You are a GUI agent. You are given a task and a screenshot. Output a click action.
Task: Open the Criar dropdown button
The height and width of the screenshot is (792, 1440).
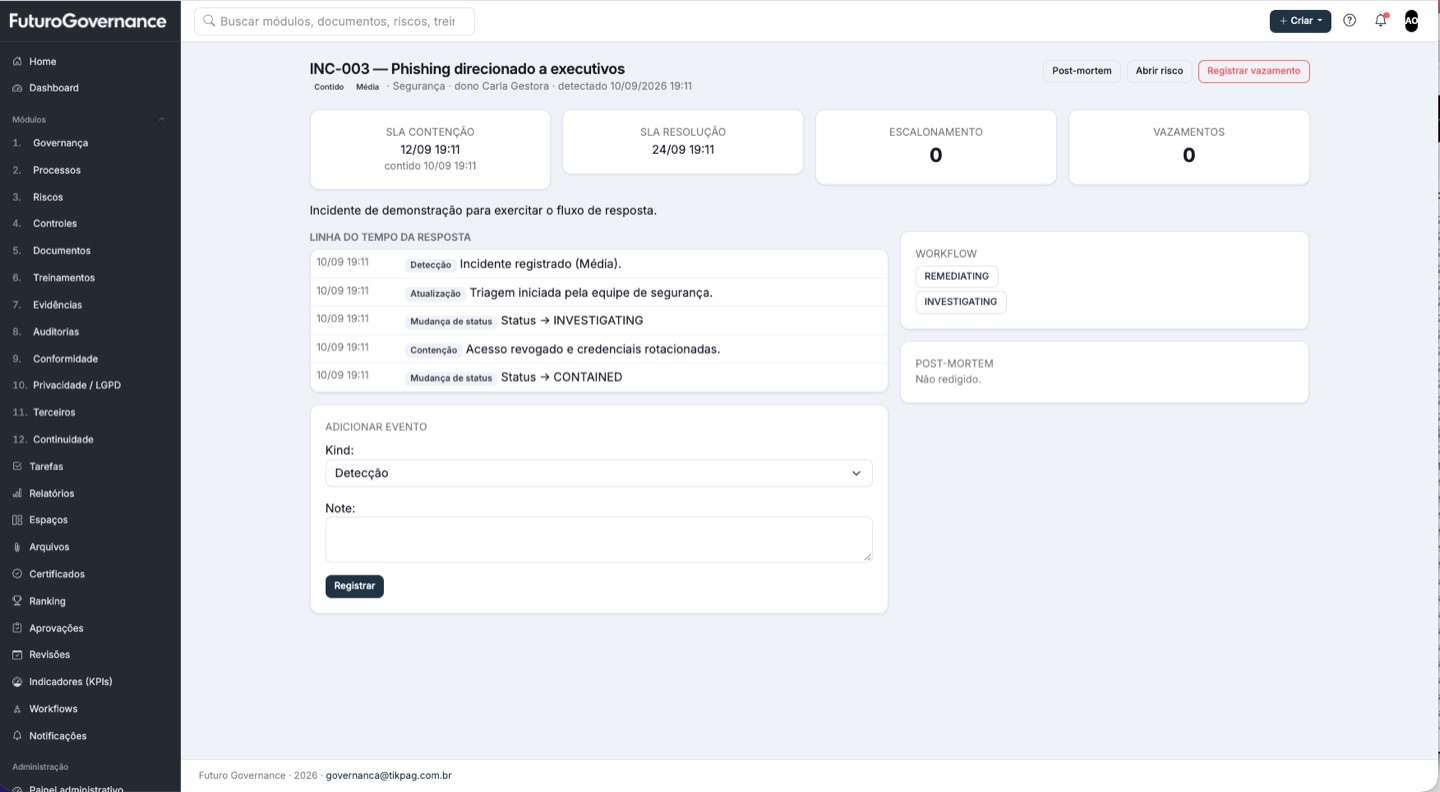pyautogui.click(x=1300, y=20)
